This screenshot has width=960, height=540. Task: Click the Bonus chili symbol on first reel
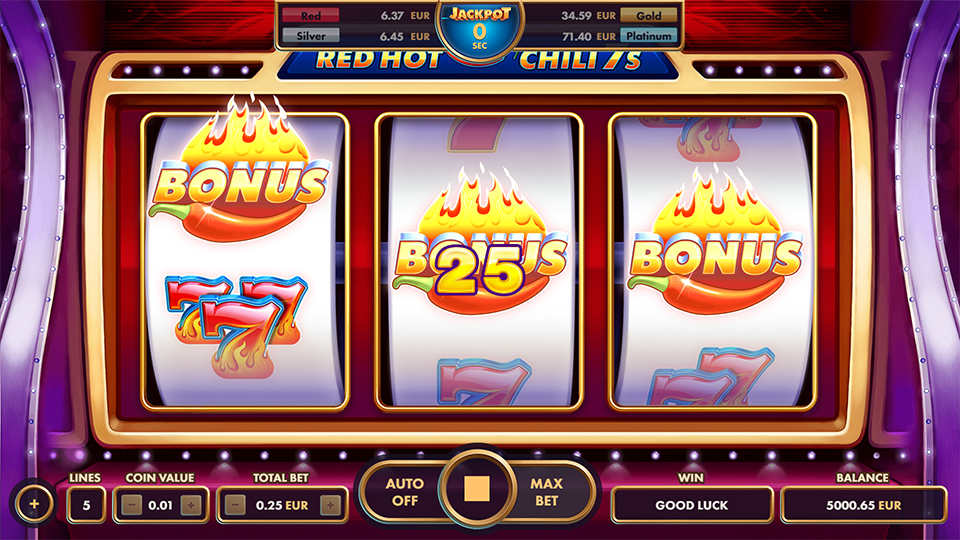coord(239,171)
